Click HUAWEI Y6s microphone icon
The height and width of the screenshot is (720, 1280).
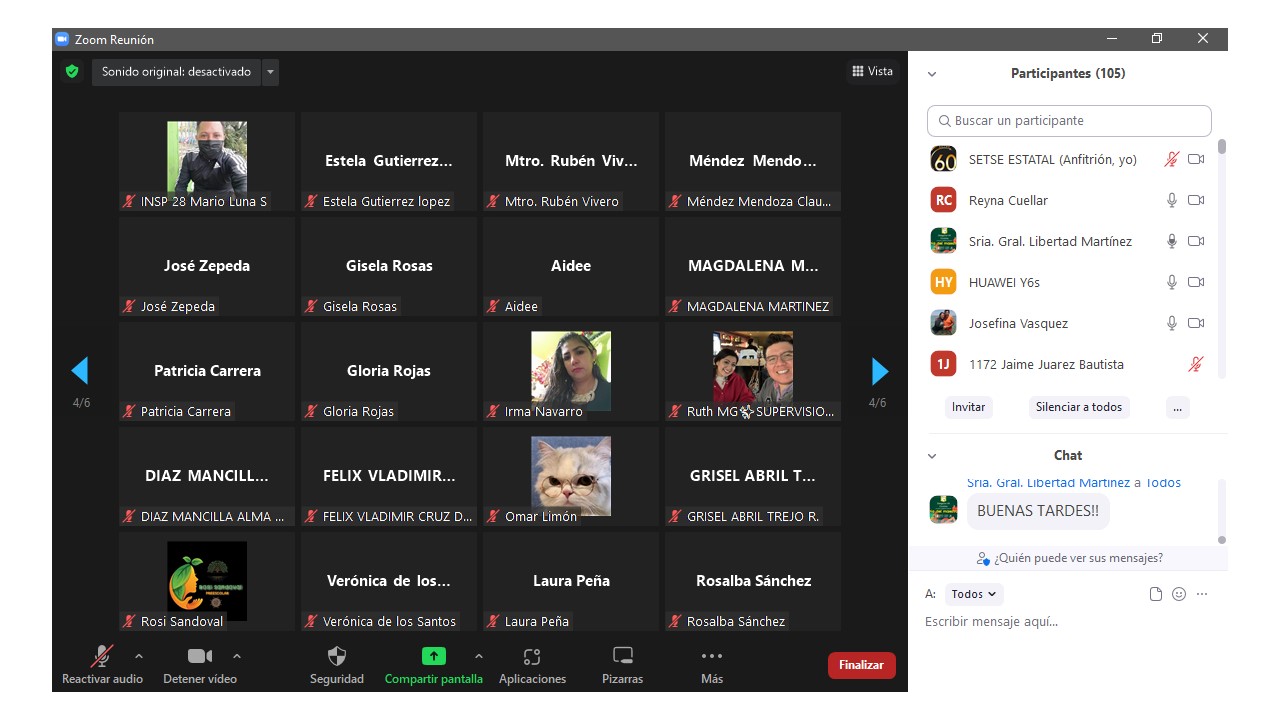pos(1172,282)
